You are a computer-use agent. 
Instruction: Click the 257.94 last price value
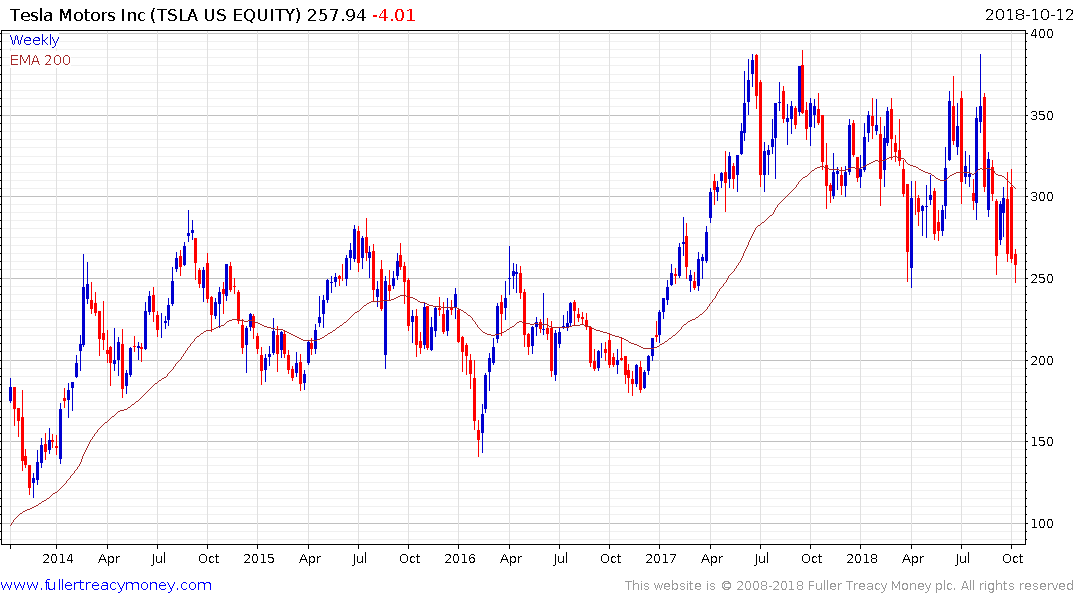click(336, 15)
